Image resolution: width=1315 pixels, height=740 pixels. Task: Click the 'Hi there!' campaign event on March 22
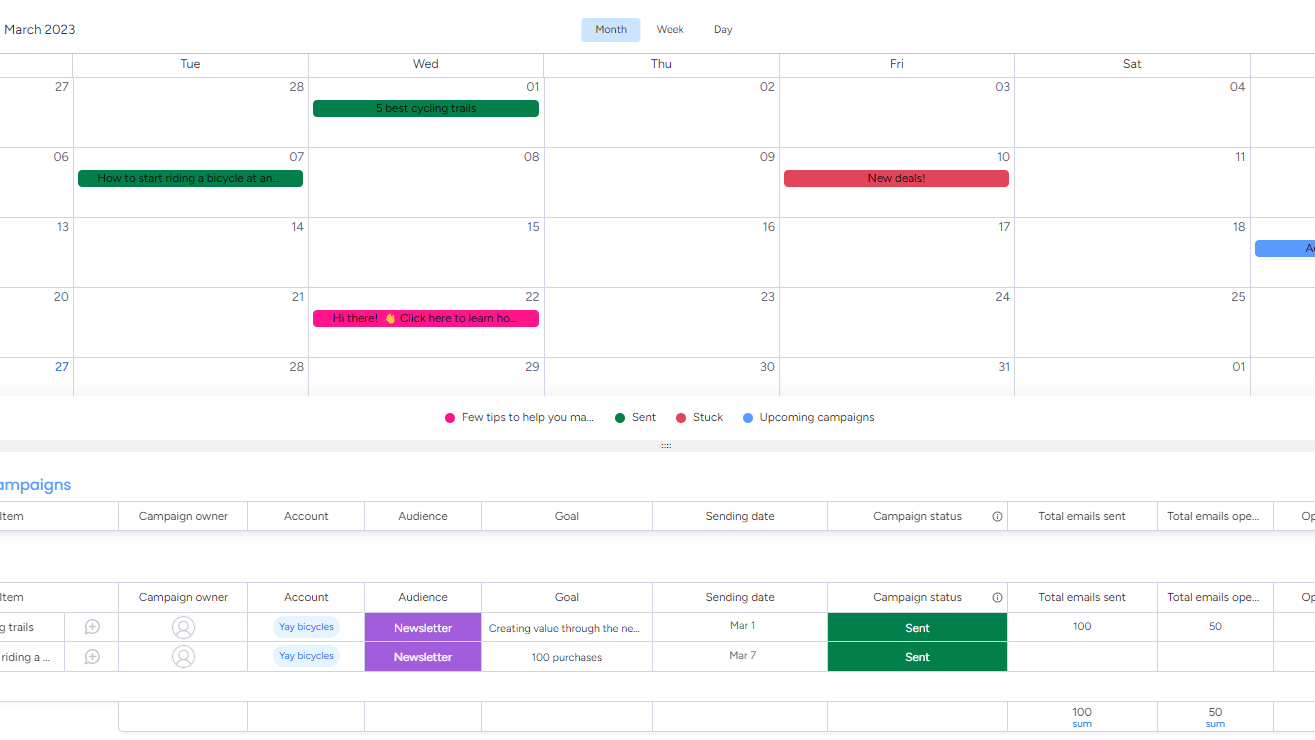[x=425, y=318]
